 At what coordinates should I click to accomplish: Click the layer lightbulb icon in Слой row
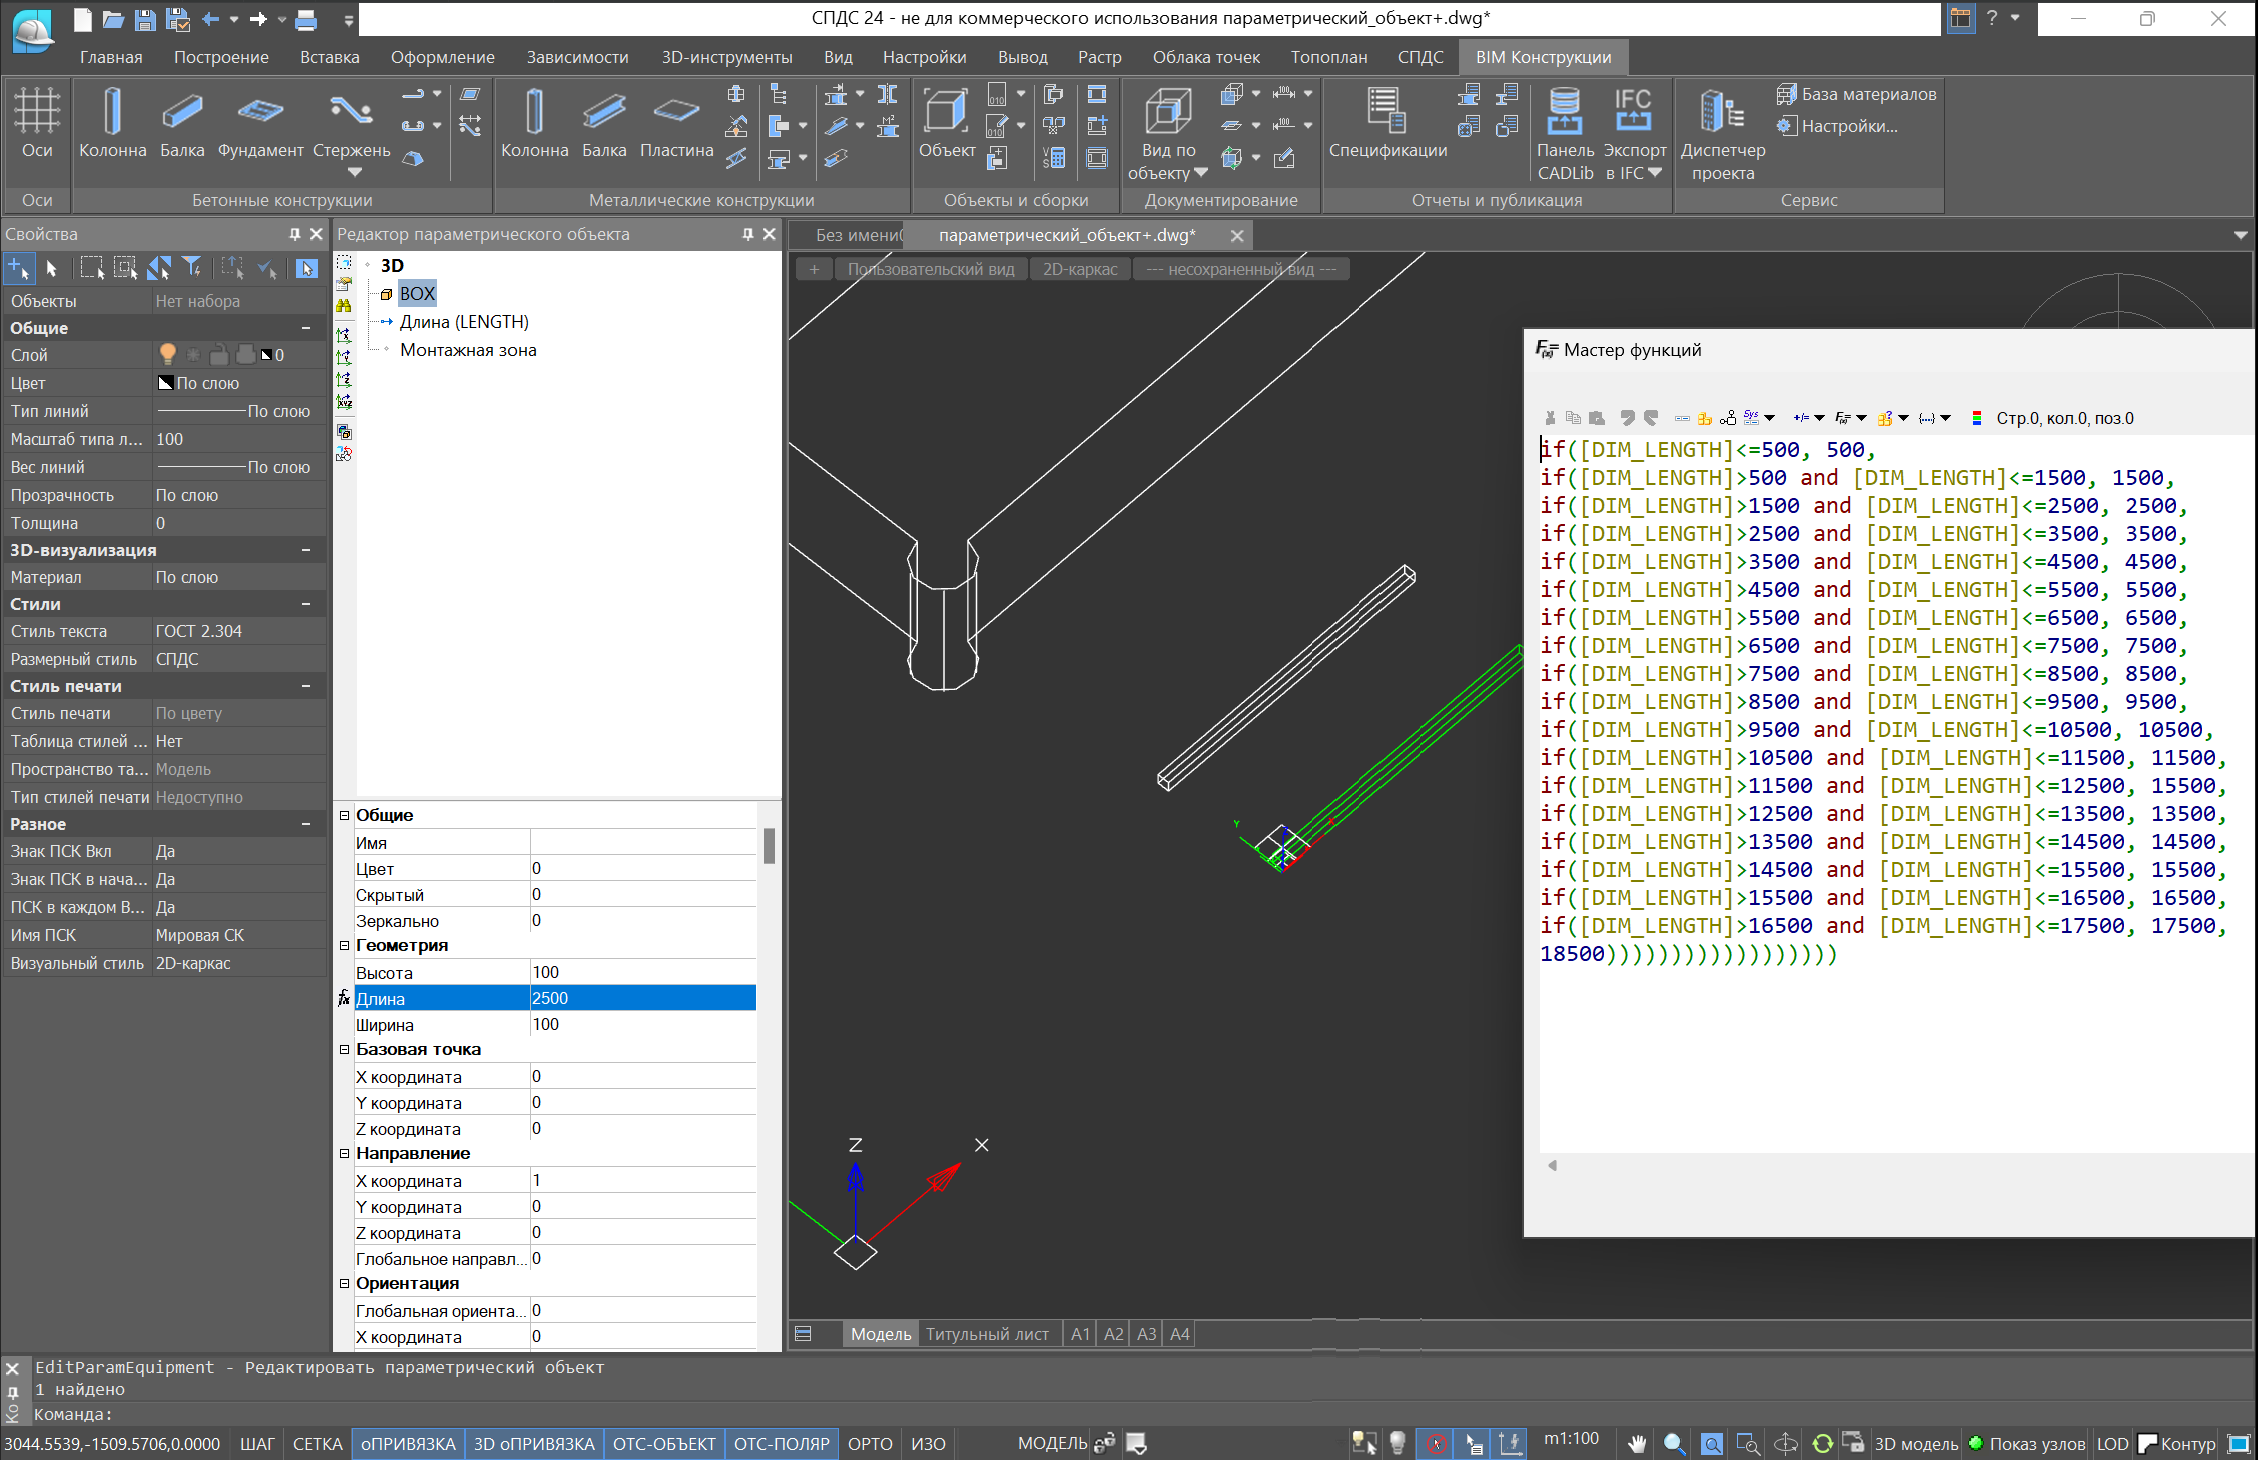click(167, 354)
